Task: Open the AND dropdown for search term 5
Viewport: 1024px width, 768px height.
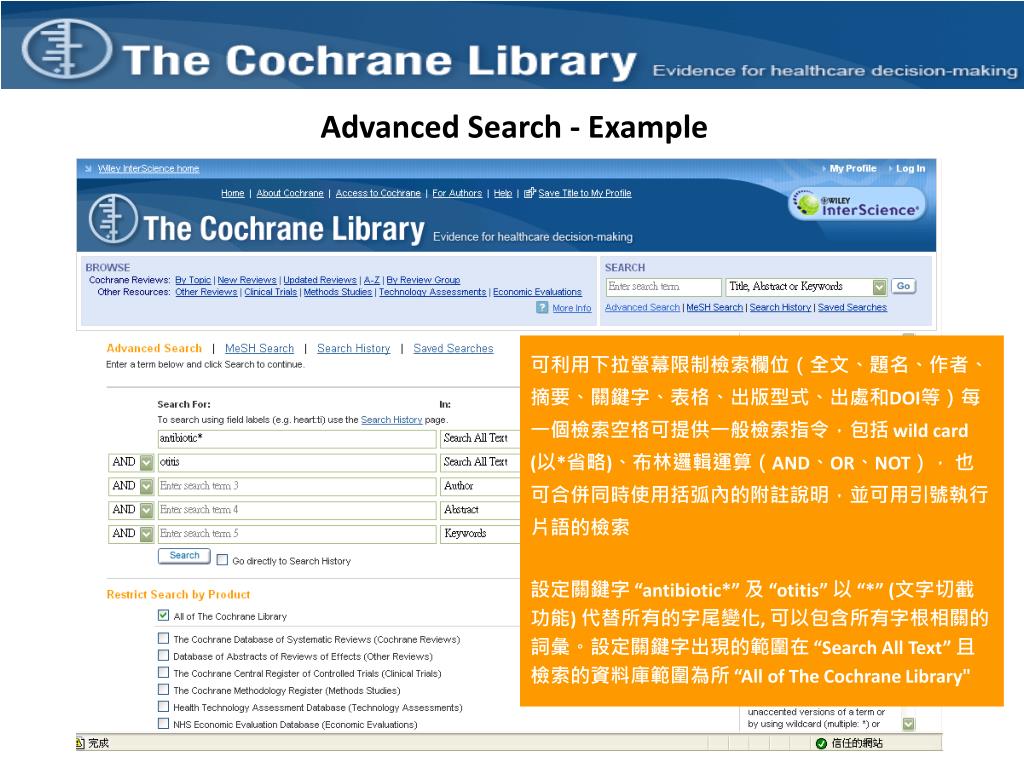Action: tap(131, 534)
